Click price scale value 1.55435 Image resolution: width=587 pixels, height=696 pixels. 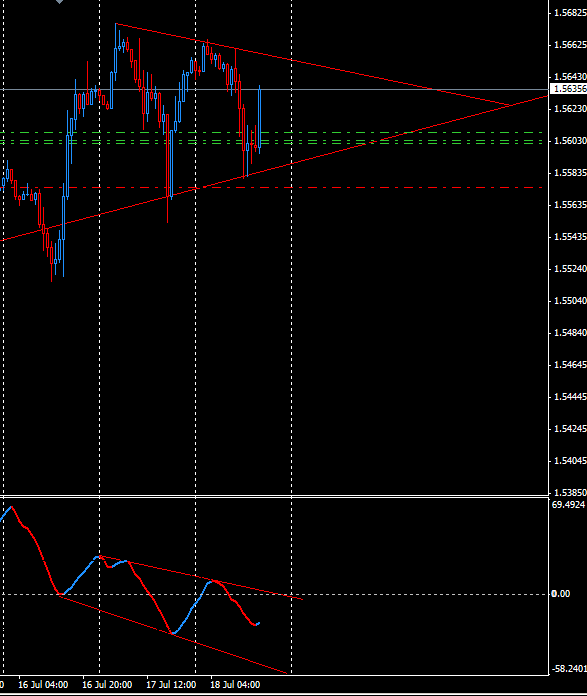[x=570, y=237]
